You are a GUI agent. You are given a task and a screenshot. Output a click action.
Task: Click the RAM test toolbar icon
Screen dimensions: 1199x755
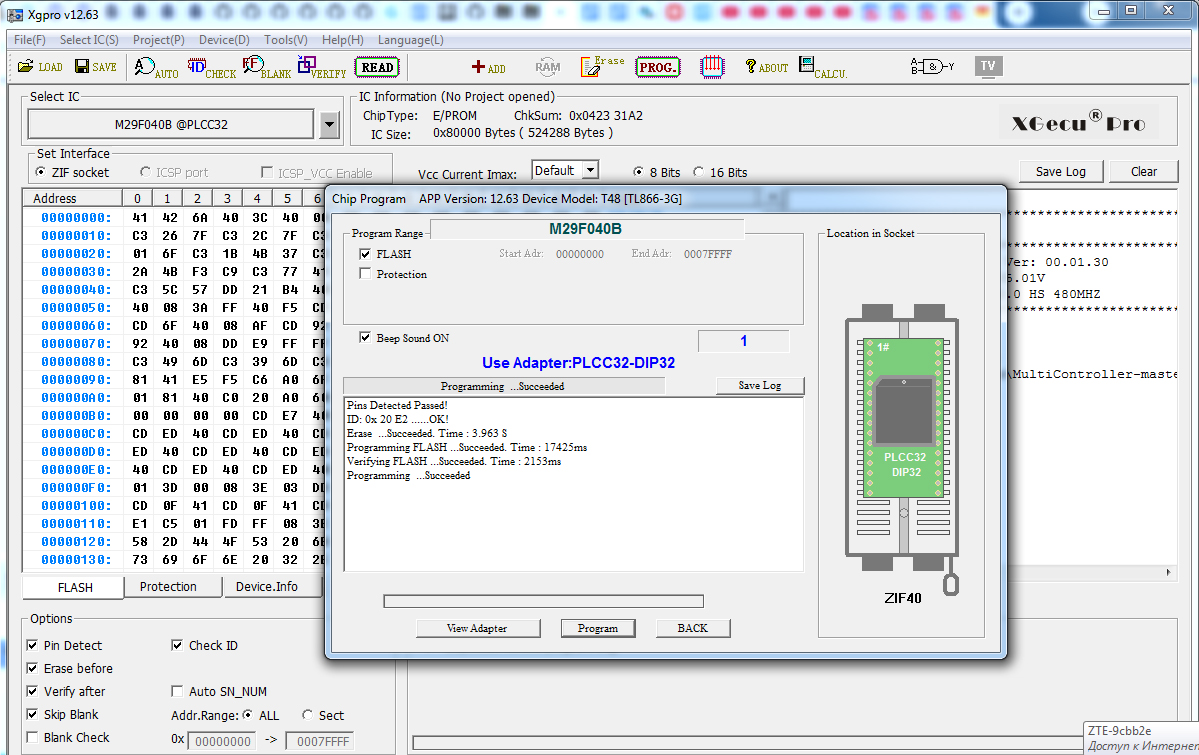(548, 67)
